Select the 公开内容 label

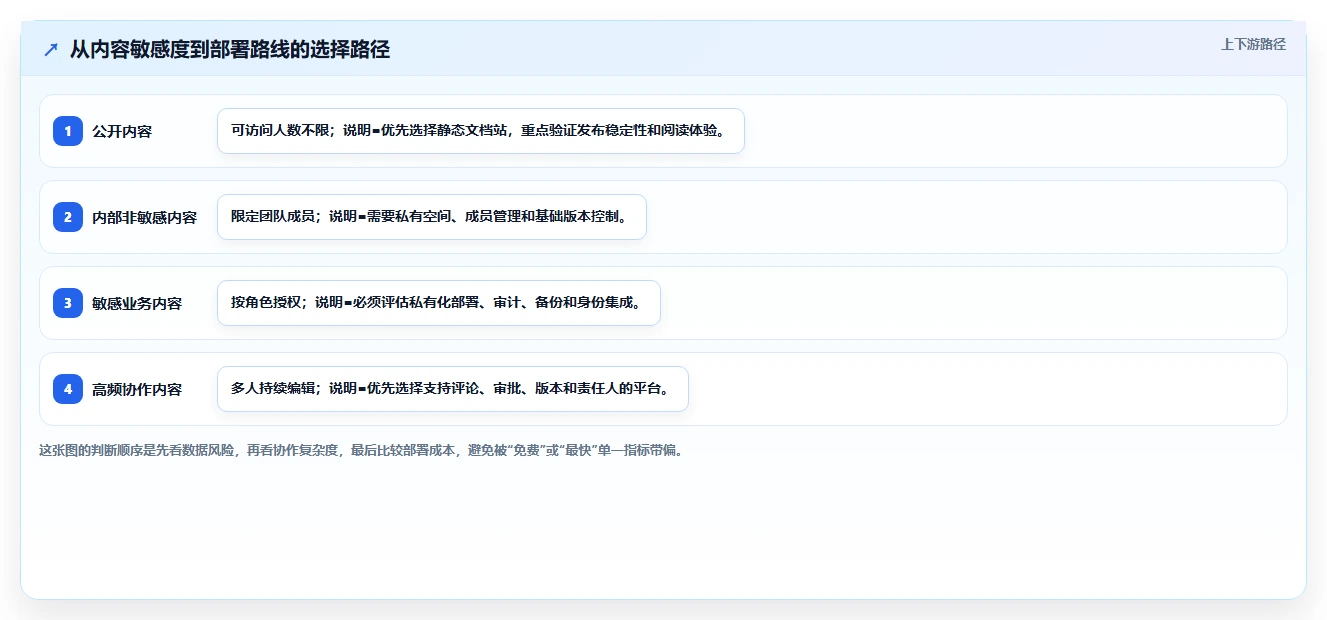[x=122, y=131]
